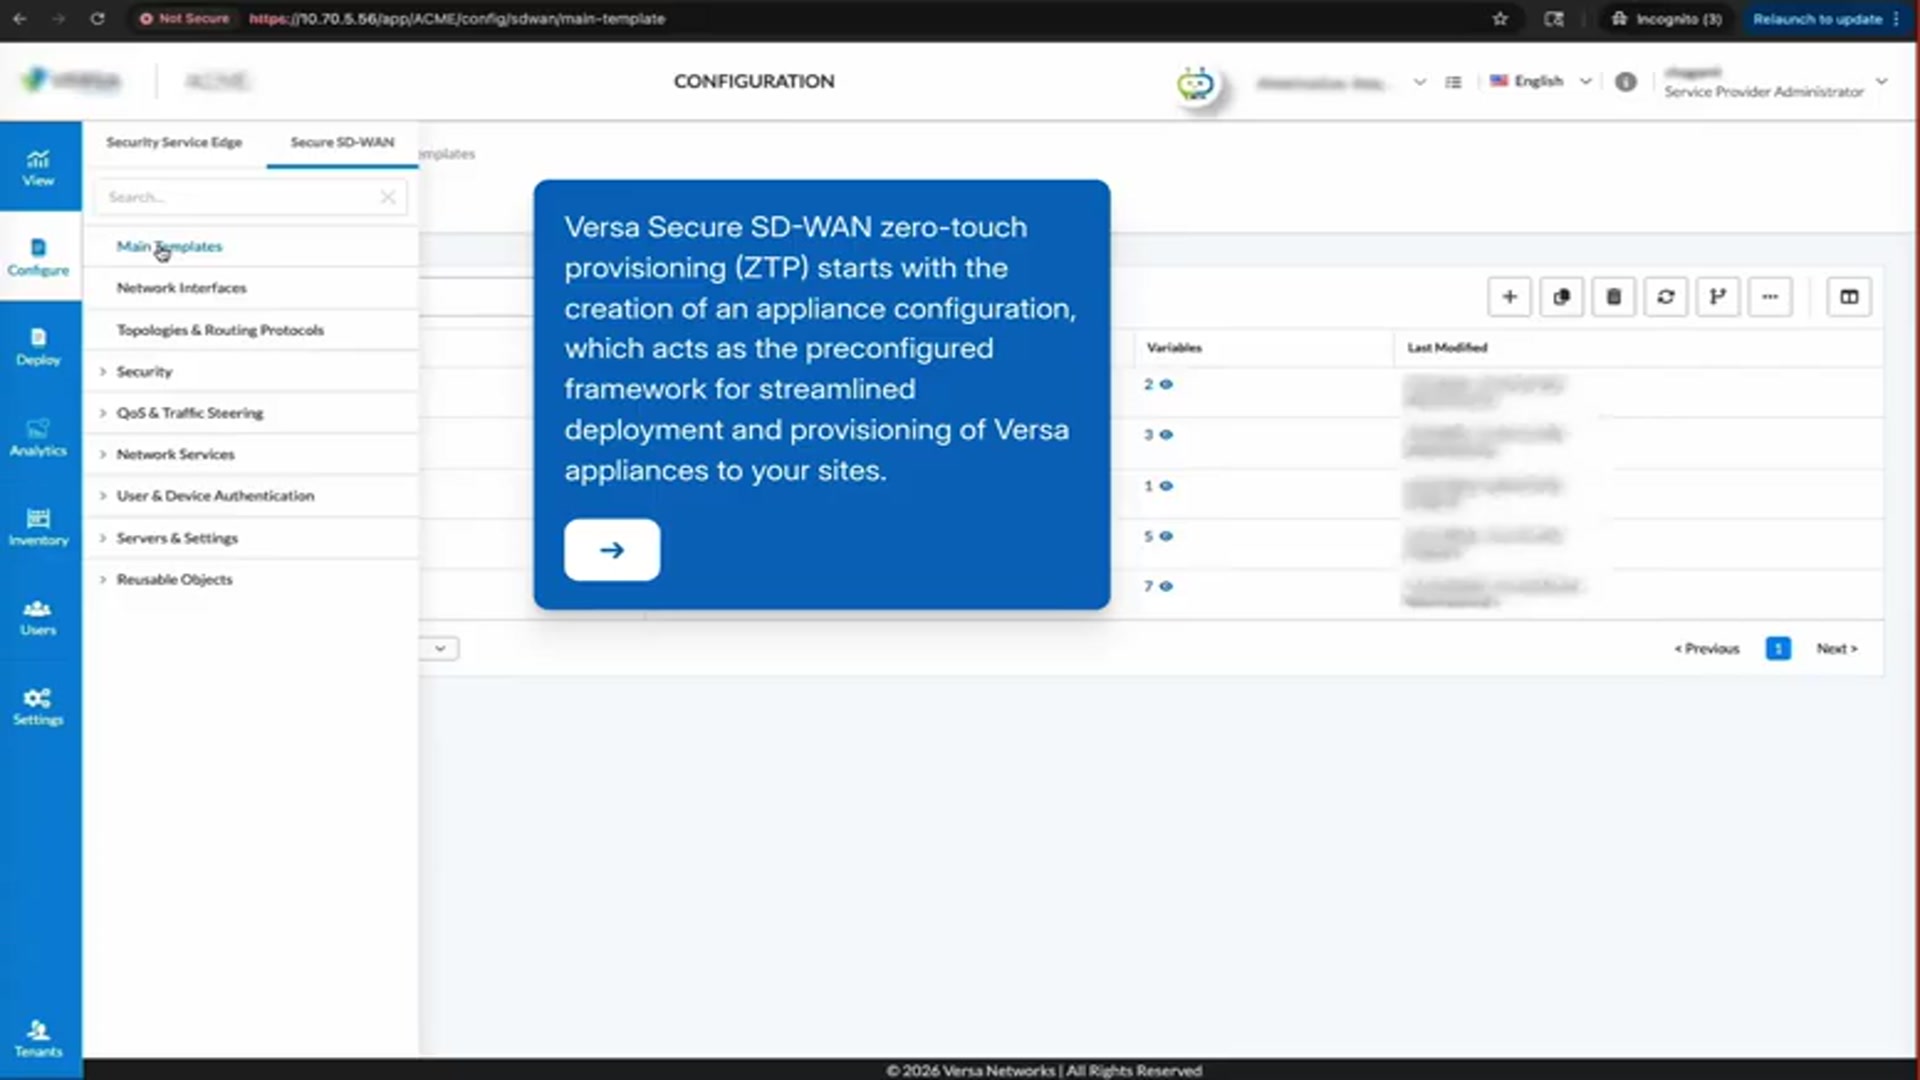The image size is (1920, 1080).
Task: Click the more options (...) toolbar icon
Action: pos(1770,297)
